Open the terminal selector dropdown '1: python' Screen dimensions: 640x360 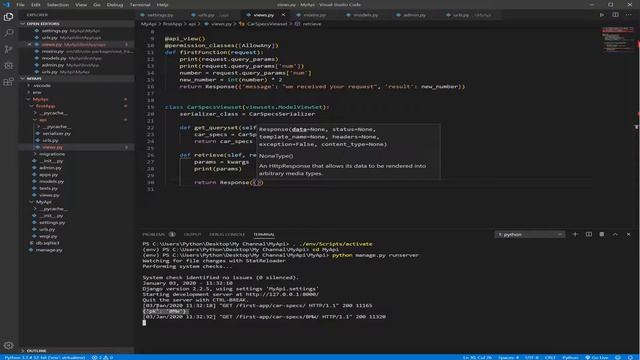coord(529,234)
